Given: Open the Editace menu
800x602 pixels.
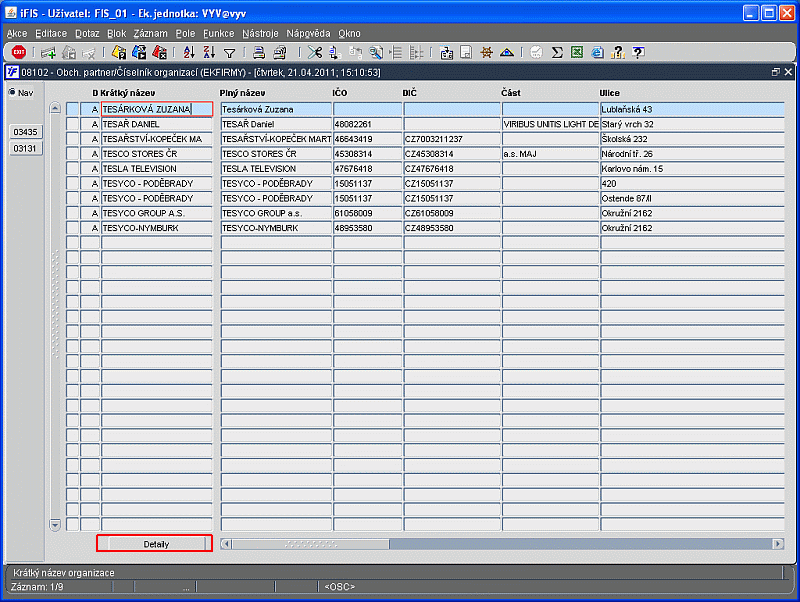Looking at the screenshot, I should [51, 34].
